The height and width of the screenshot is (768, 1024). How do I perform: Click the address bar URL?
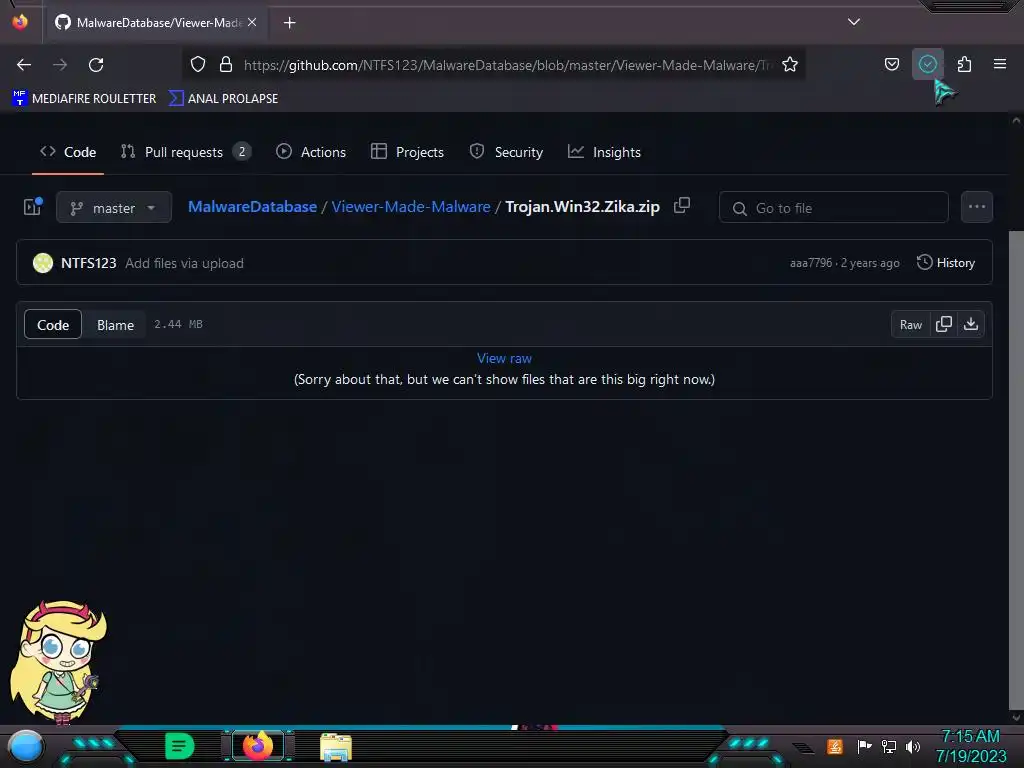507,65
